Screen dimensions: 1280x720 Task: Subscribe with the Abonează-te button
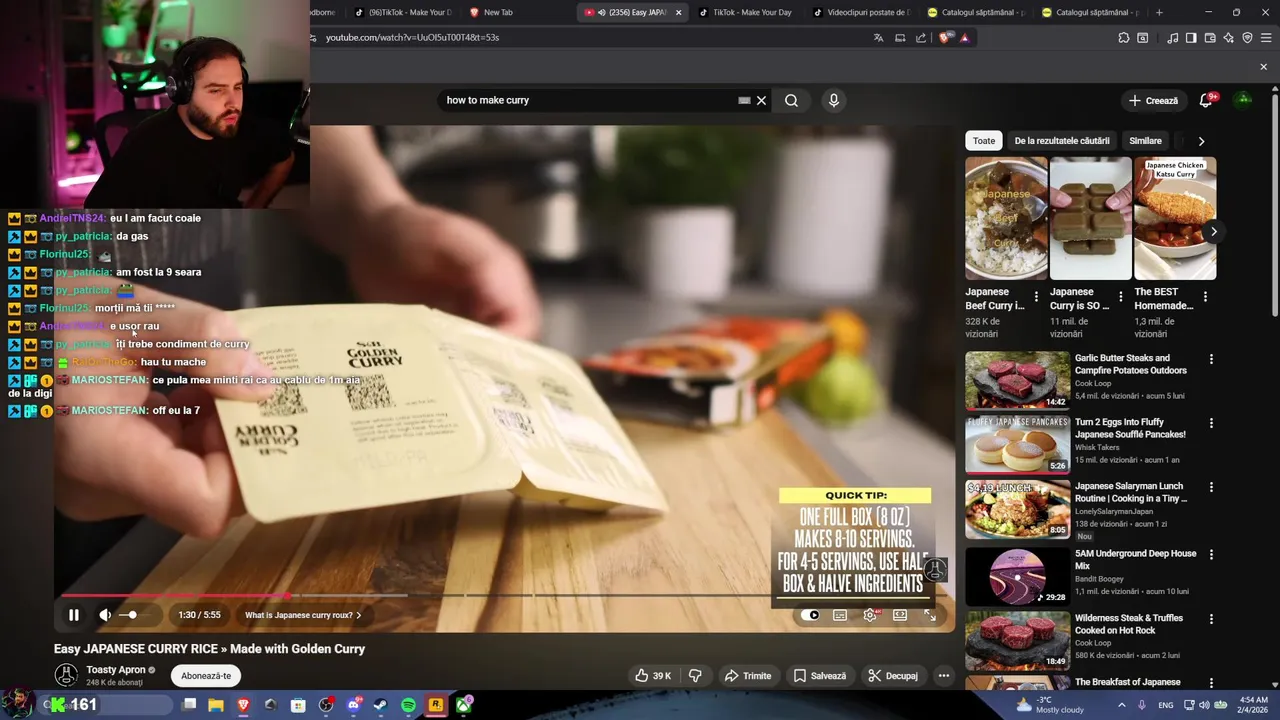pos(206,676)
